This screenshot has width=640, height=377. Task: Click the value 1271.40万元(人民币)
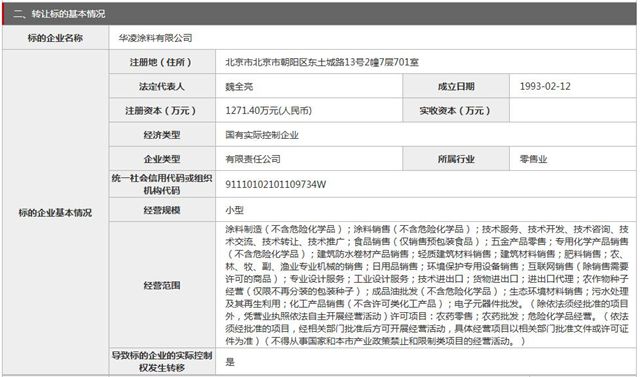269,111
